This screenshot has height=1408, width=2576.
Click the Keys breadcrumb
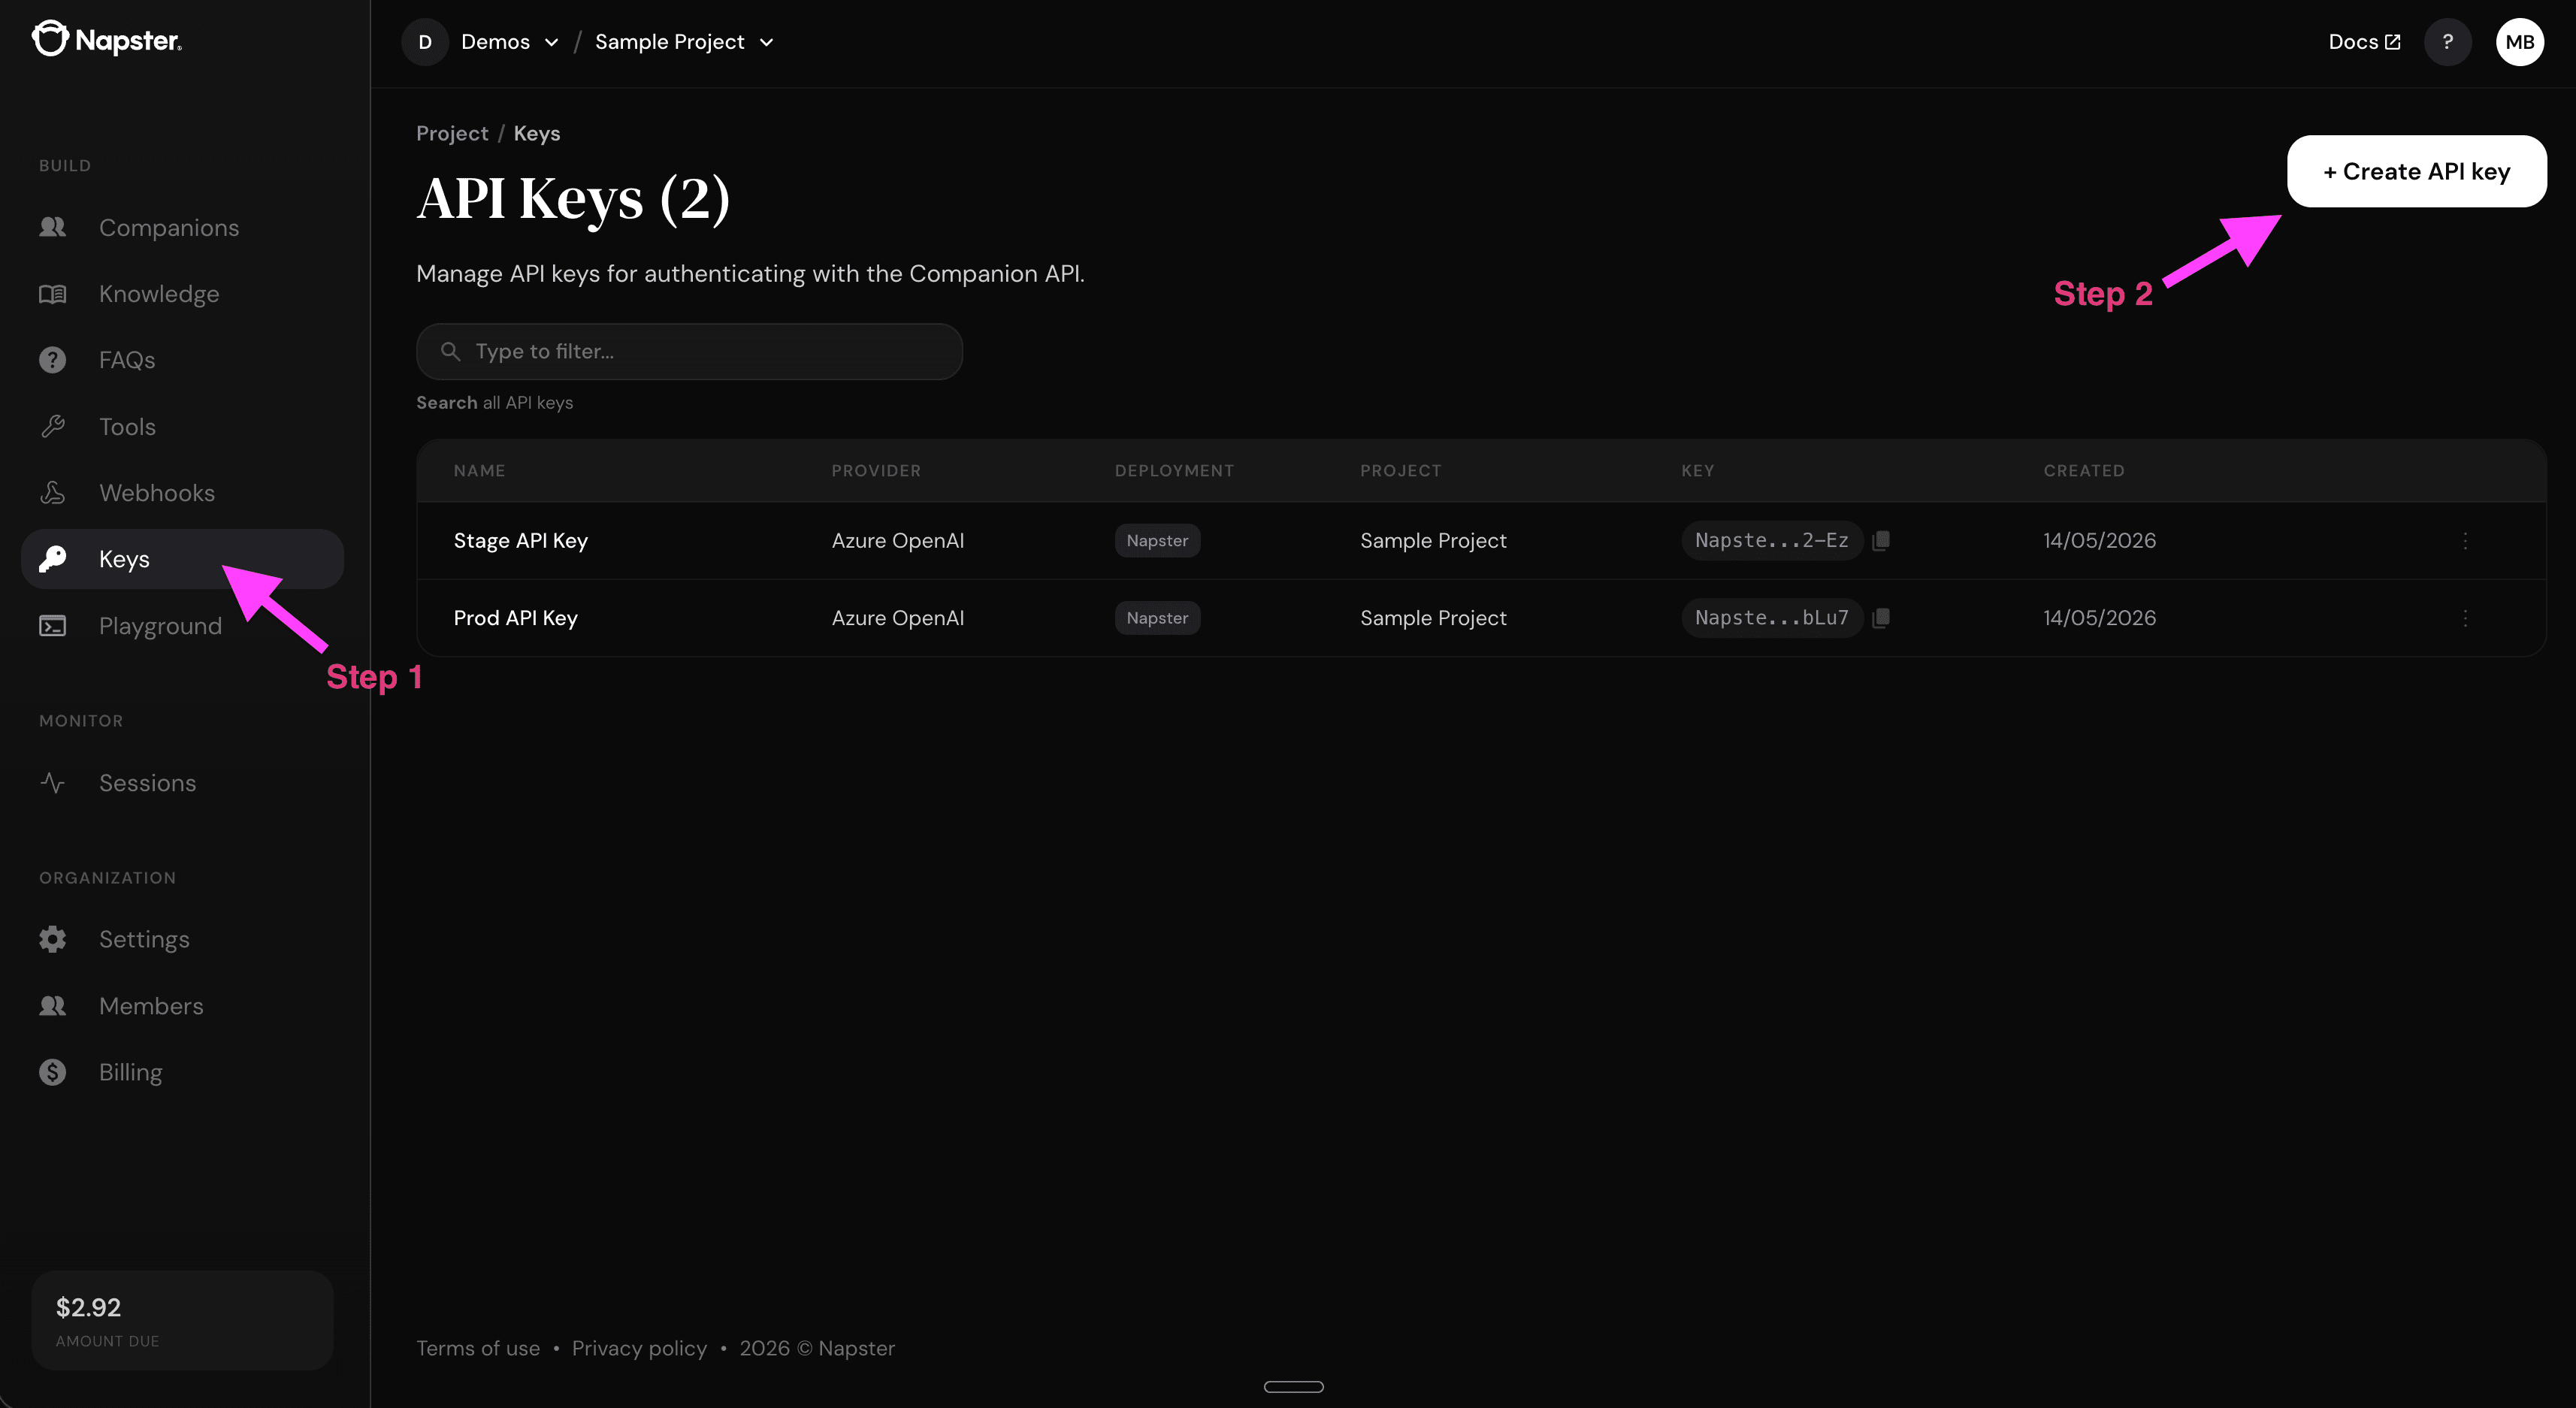pos(537,133)
